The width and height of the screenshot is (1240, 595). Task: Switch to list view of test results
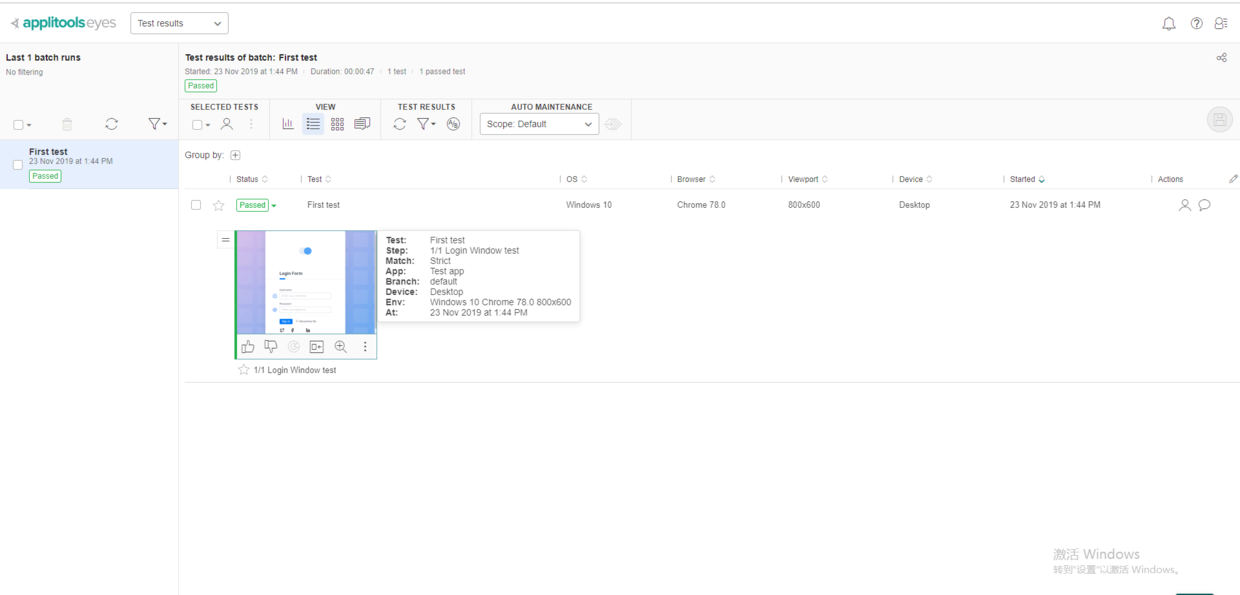point(313,124)
